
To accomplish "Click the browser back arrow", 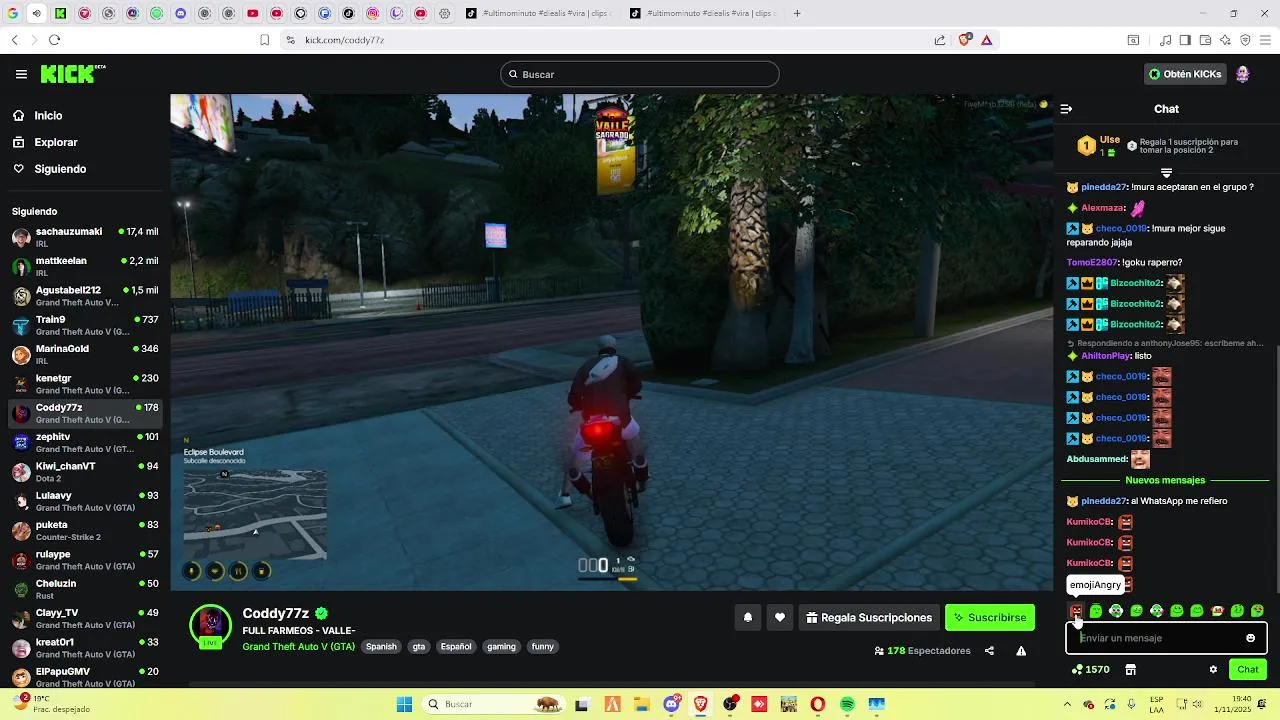I will pyautogui.click(x=15, y=40).
